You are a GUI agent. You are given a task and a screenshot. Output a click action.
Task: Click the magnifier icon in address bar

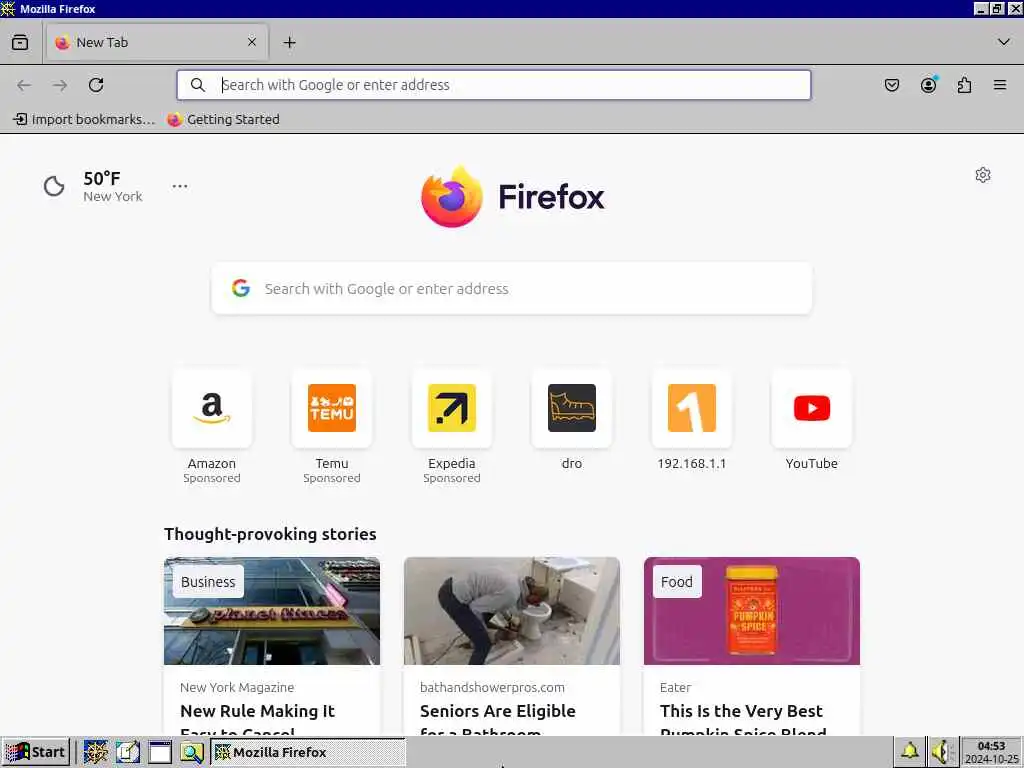pyautogui.click(x=197, y=85)
